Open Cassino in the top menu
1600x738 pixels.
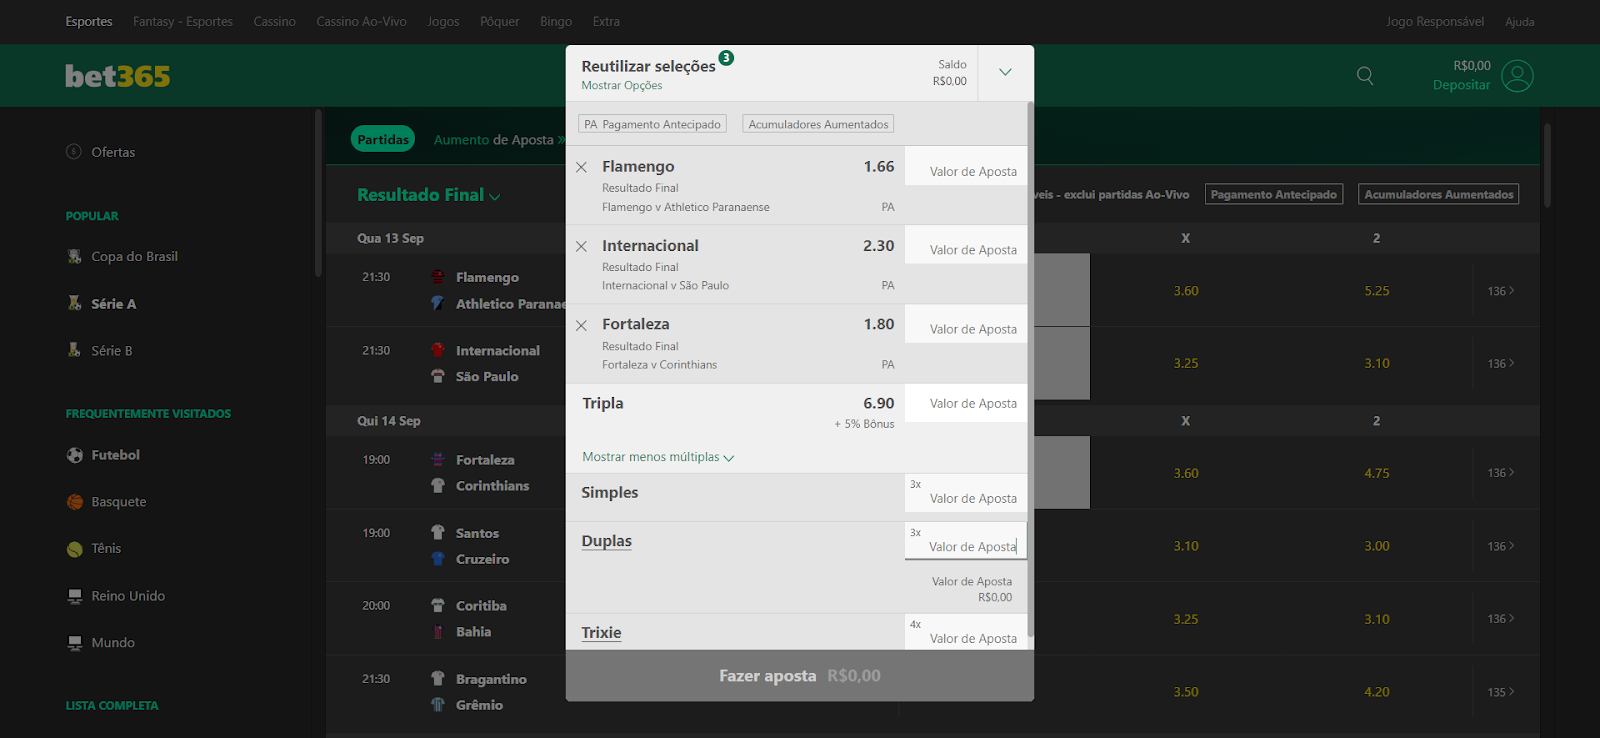coord(274,22)
